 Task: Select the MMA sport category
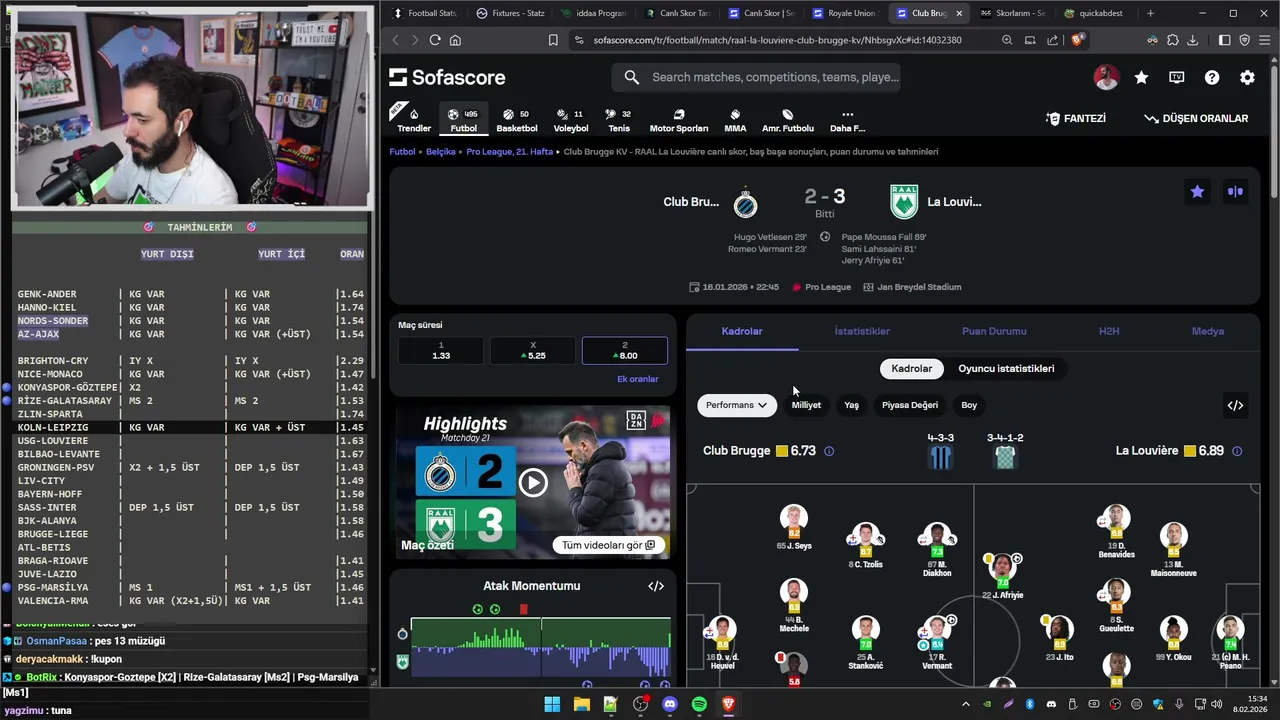tap(735, 120)
